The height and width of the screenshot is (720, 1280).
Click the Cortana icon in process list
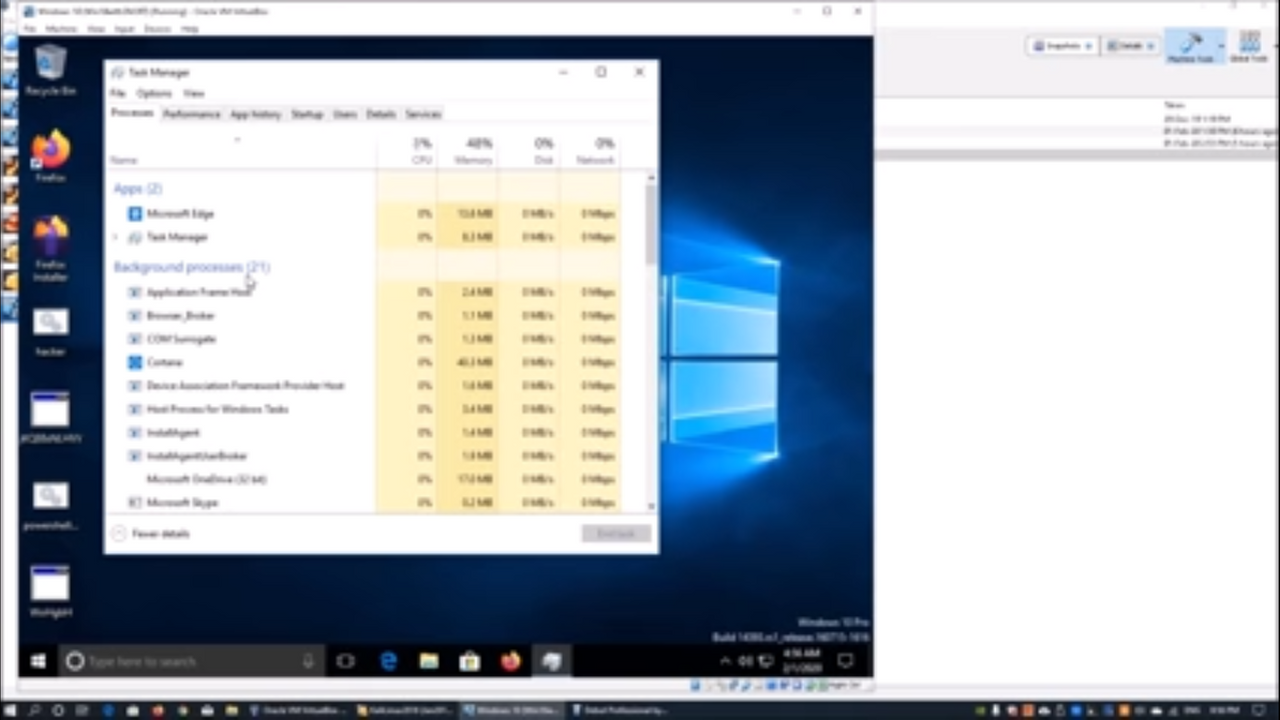135,362
